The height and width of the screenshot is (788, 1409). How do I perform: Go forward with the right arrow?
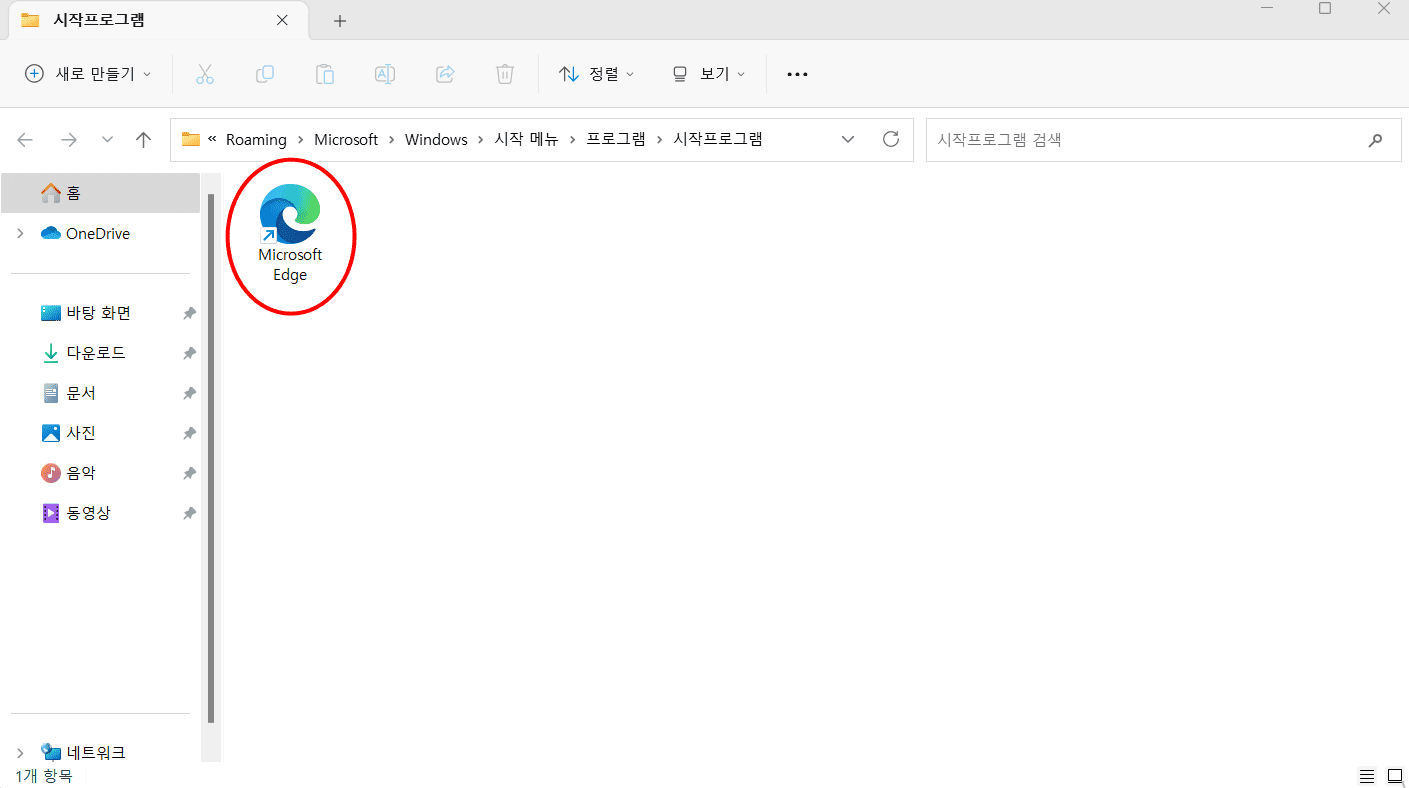click(x=69, y=140)
